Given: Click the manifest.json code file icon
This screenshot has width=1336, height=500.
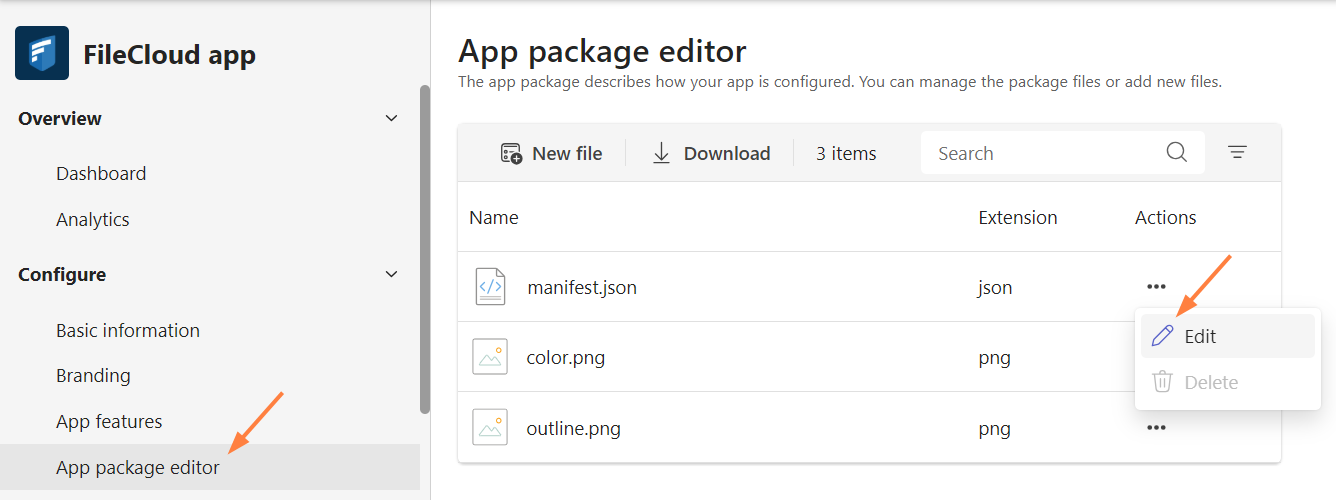Looking at the screenshot, I should pyautogui.click(x=490, y=287).
